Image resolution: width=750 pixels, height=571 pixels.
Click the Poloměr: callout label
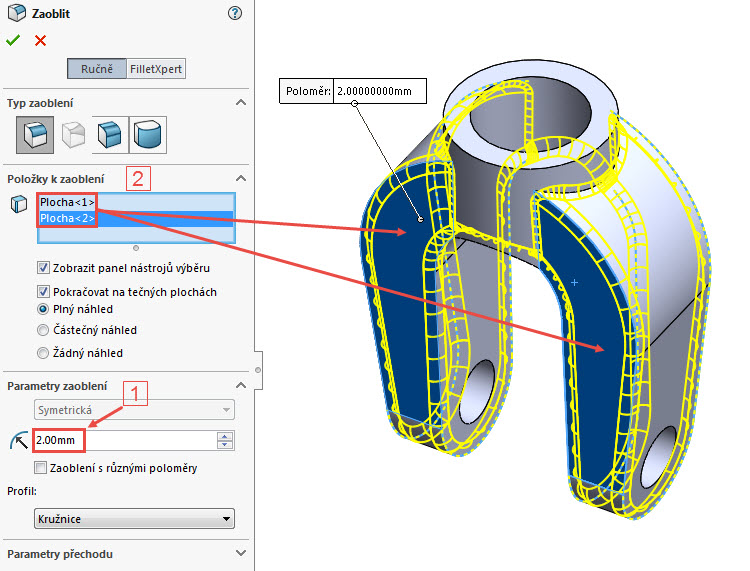(308, 91)
